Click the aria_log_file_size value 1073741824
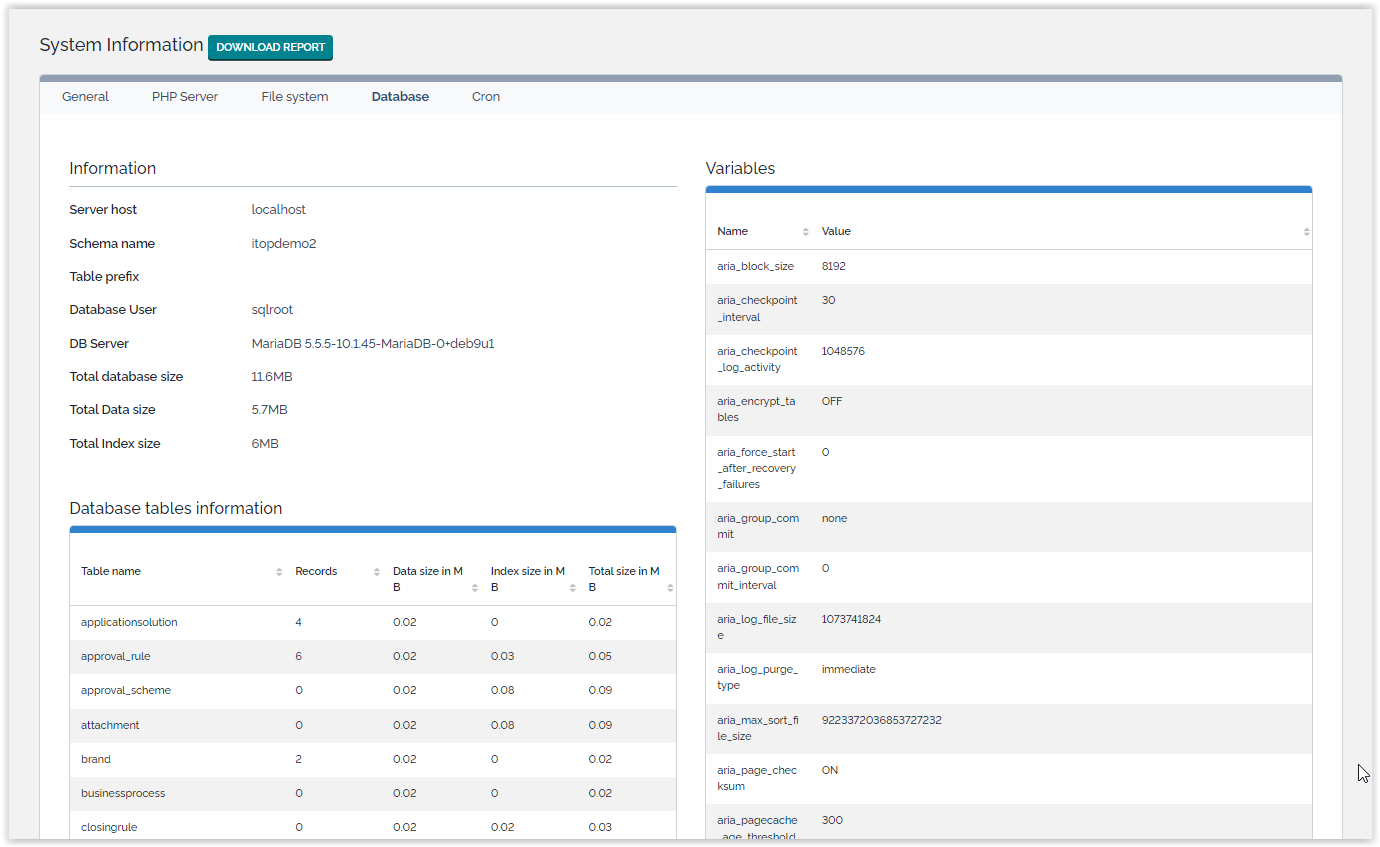 coord(851,619)
